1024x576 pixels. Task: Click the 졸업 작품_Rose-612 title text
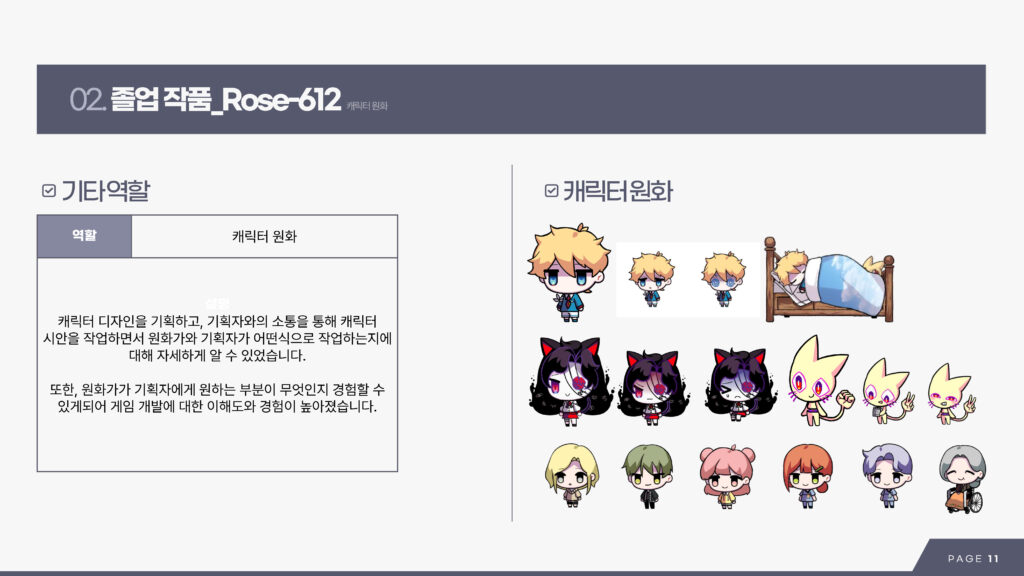coord(225,99)
